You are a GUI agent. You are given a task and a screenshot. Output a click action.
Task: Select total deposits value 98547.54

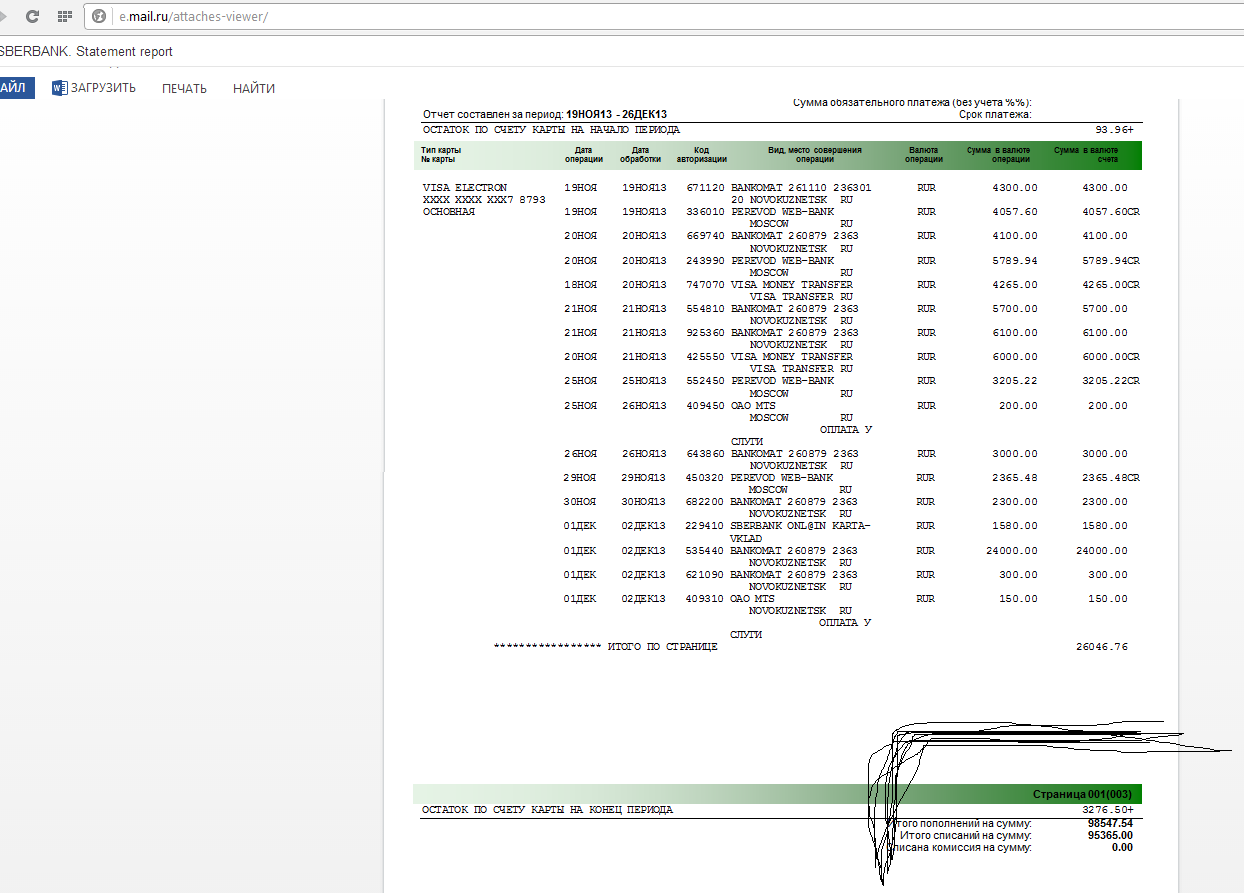click(1110, 823)
